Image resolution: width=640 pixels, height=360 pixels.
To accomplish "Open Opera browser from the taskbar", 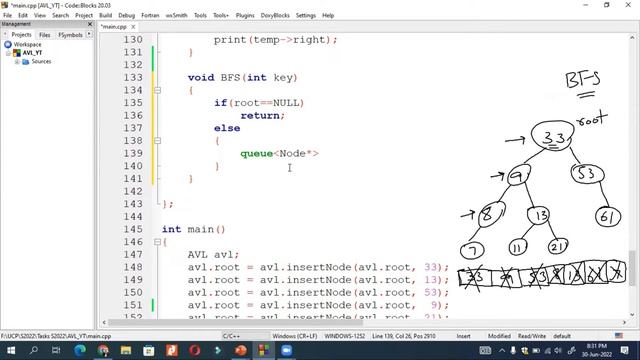I will coord(195,350).
